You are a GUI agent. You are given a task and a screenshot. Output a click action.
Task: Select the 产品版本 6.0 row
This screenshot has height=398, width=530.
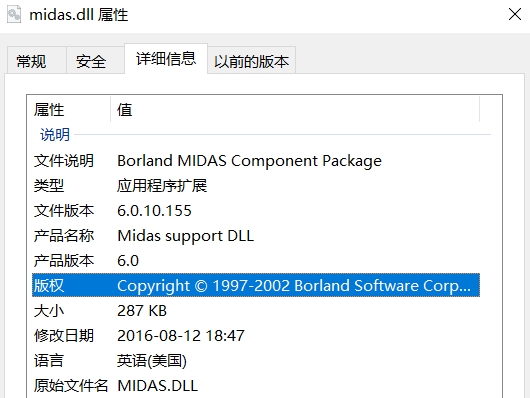click(x=256, y=261)
